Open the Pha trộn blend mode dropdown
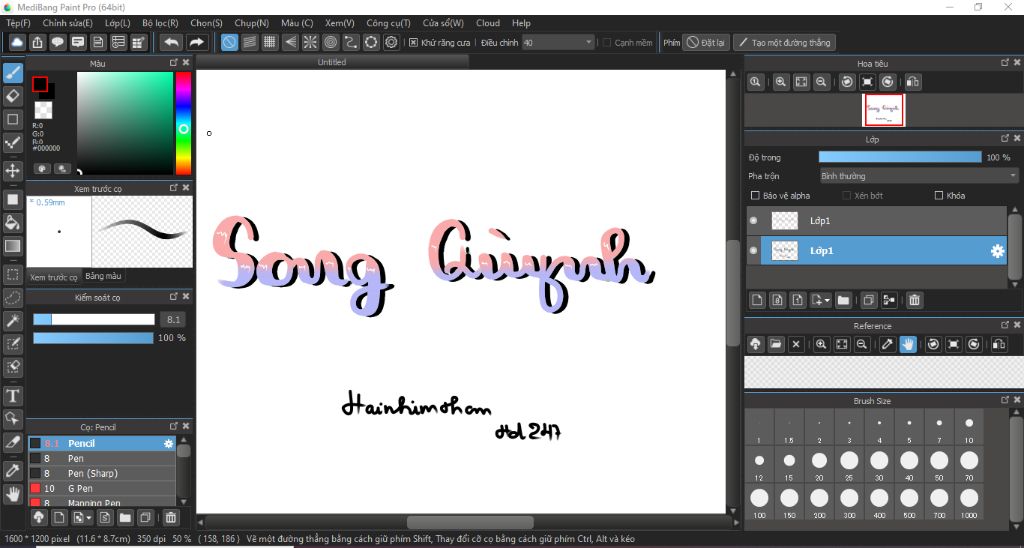 click(x=919, y=176)
